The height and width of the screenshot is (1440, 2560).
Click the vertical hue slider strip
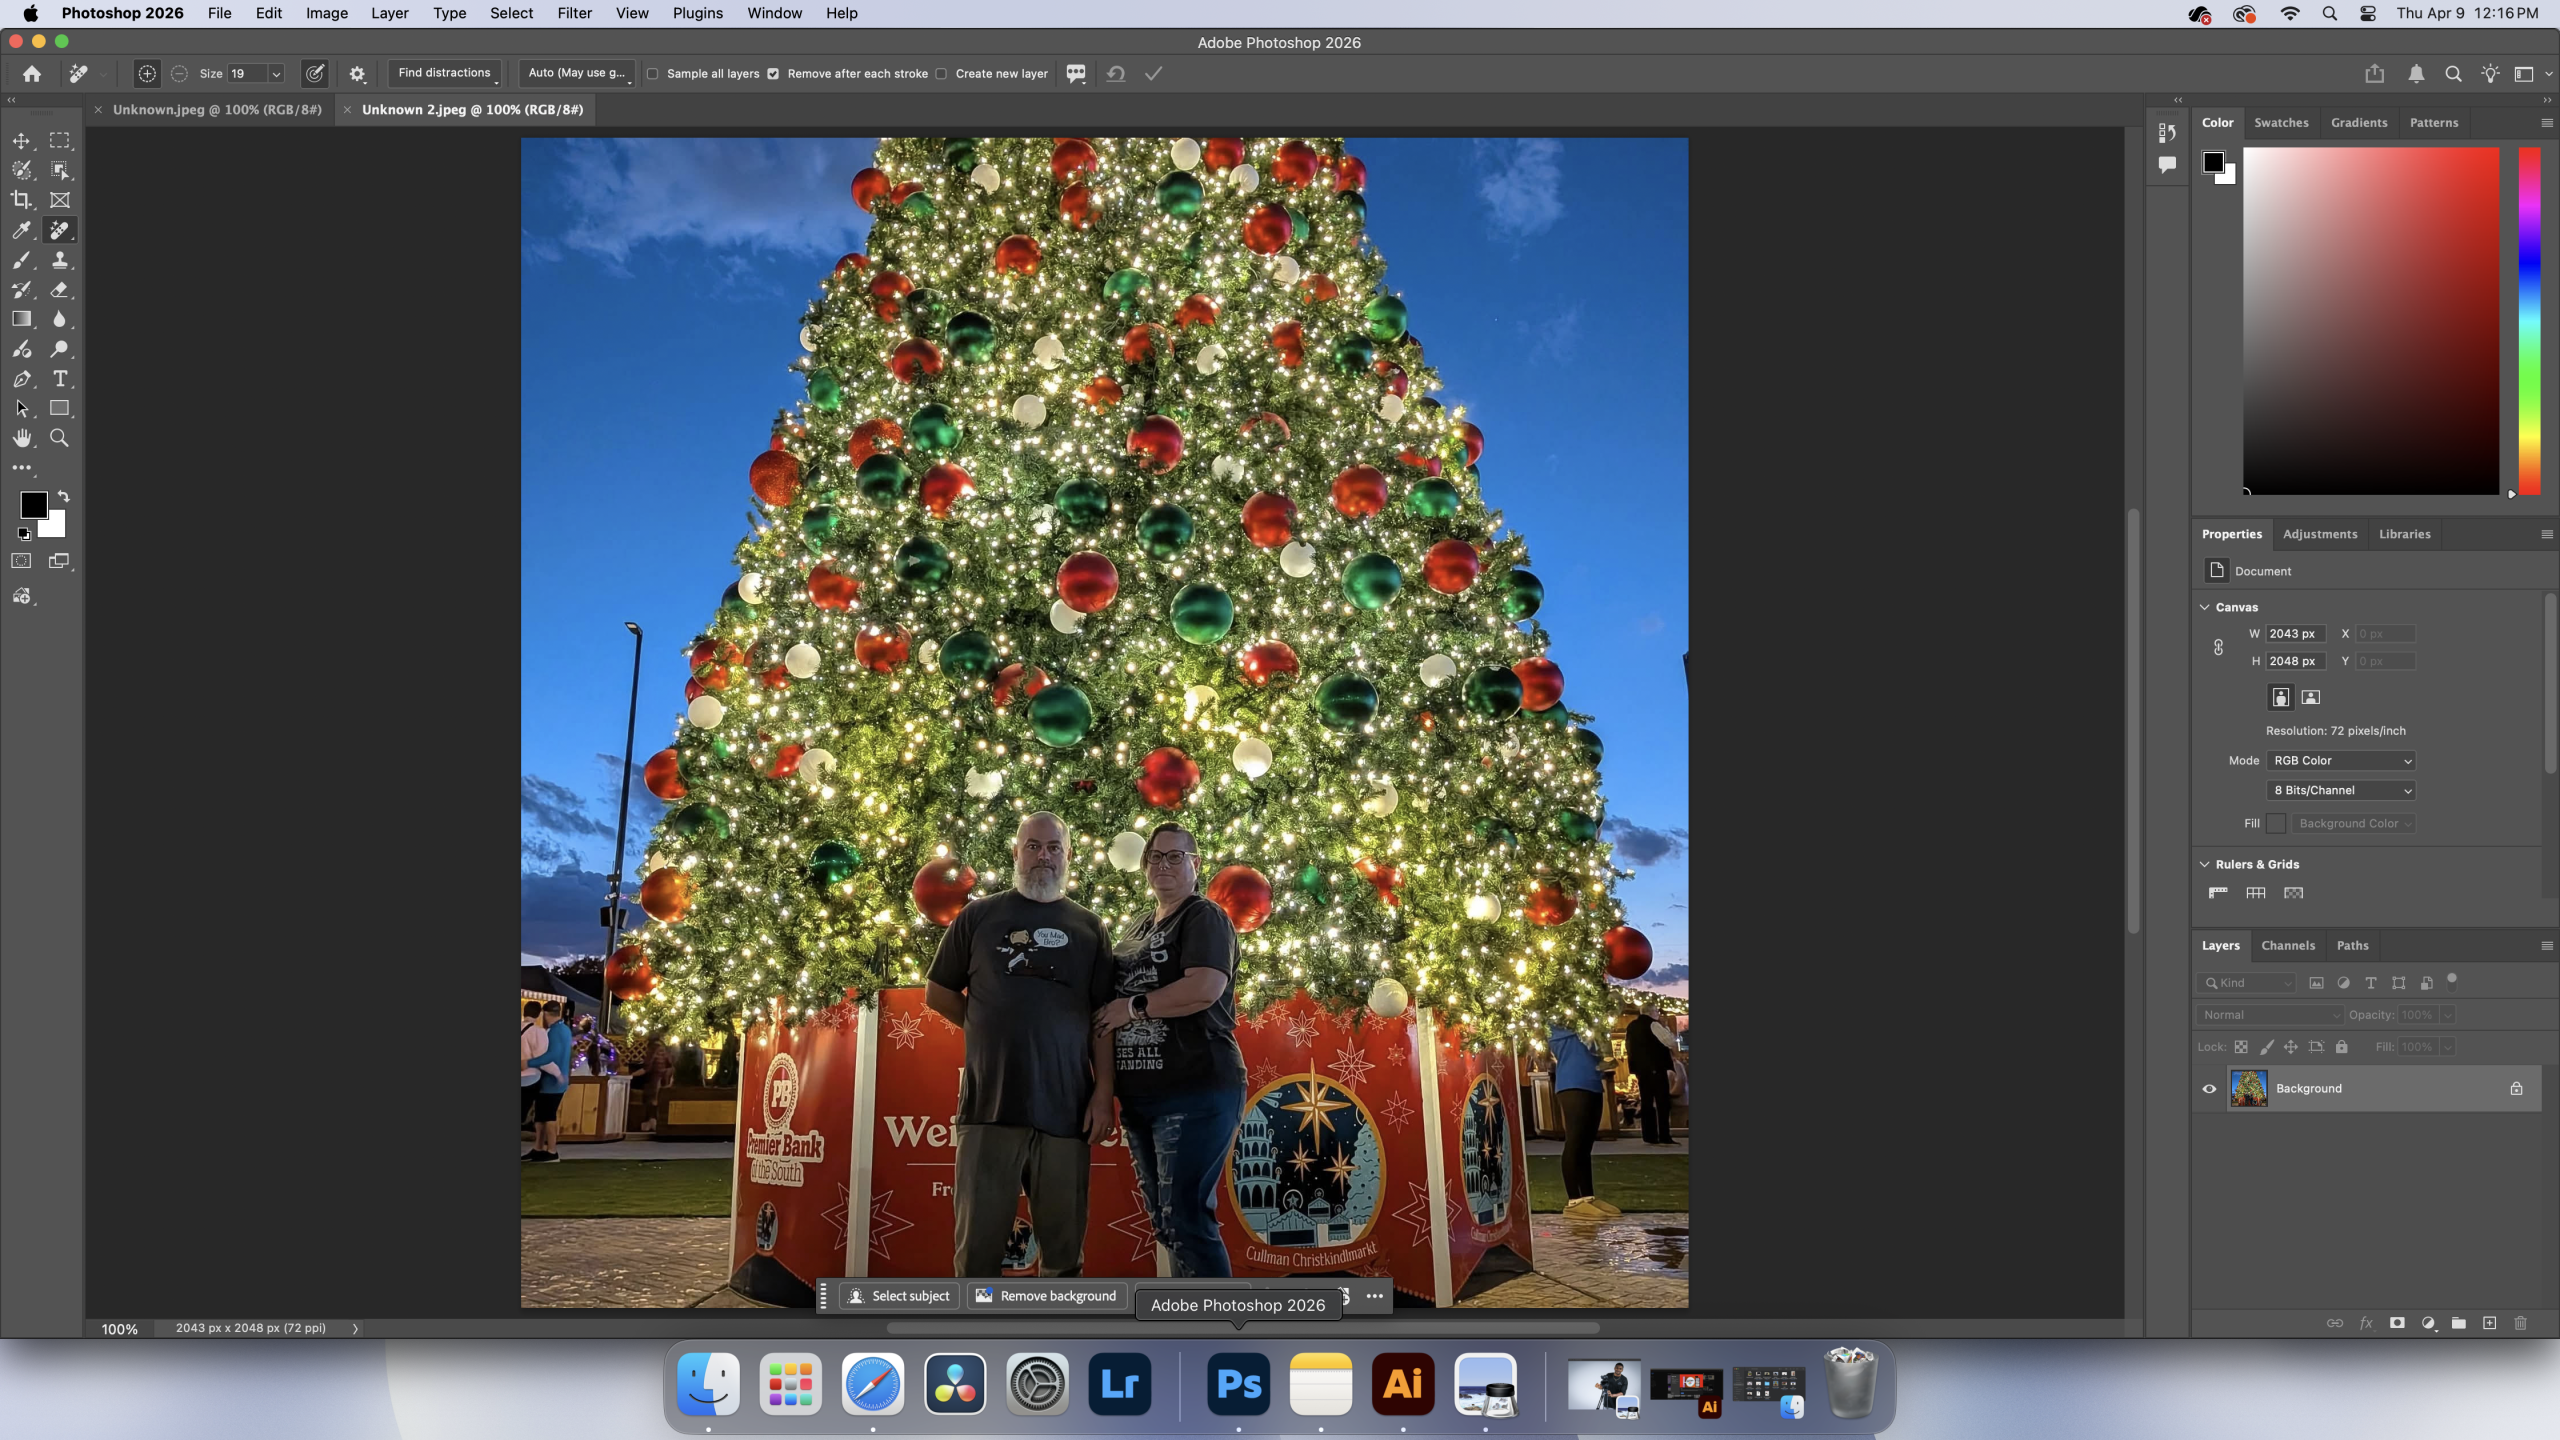[x=2529, y=320]
